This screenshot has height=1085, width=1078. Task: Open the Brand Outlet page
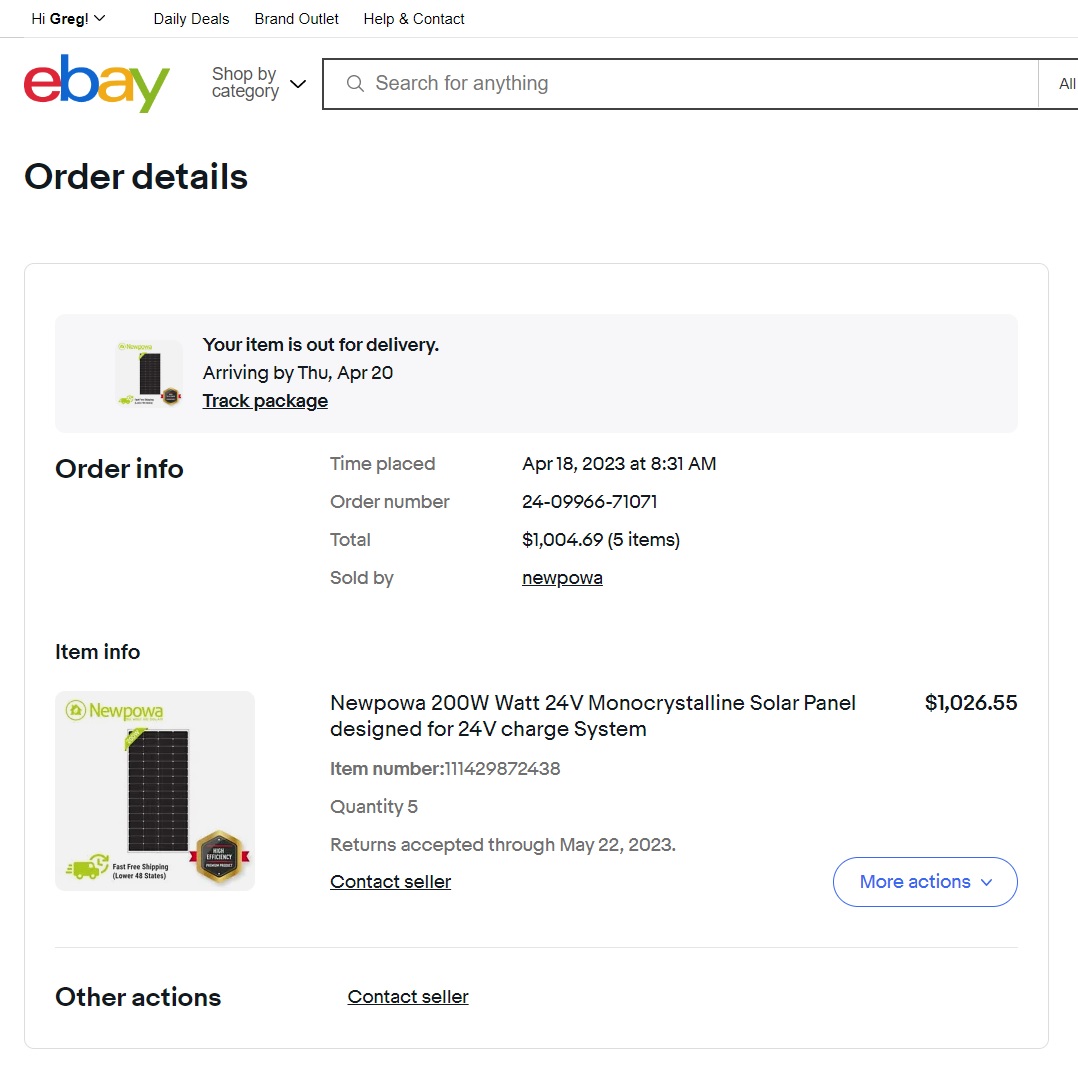click(296, 19)
